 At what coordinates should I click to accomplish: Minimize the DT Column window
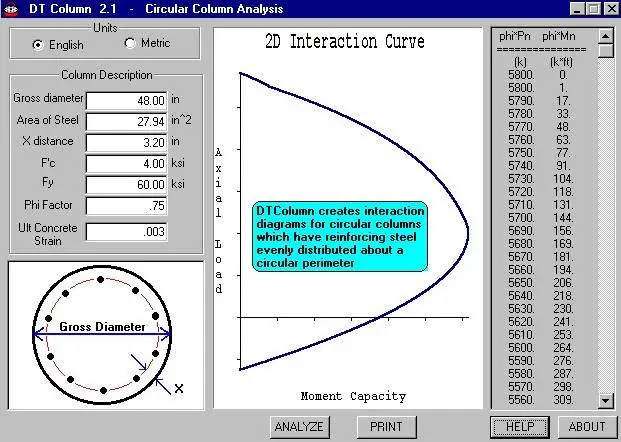pyautogui.click(x=578, y=9)
